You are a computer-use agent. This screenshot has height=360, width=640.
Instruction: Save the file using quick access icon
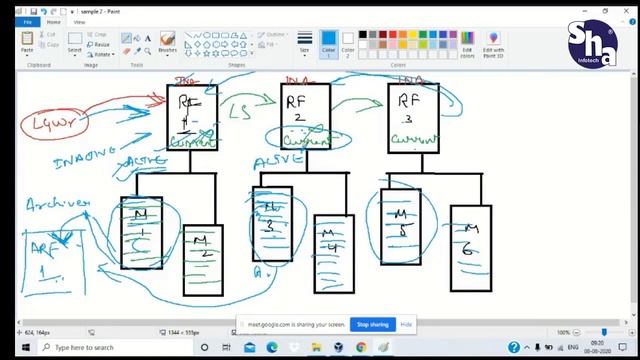(33, 11)
